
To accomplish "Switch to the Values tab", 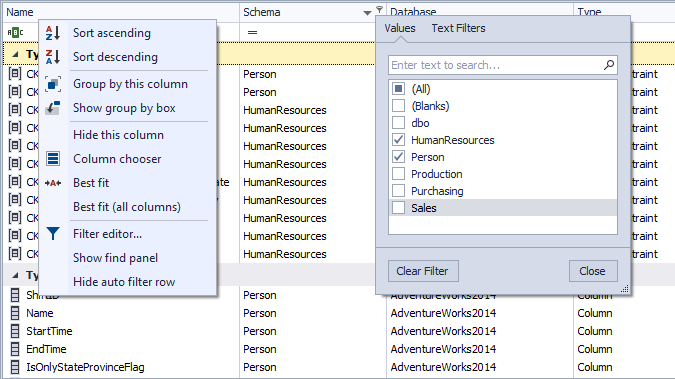I will click(400, 28).
